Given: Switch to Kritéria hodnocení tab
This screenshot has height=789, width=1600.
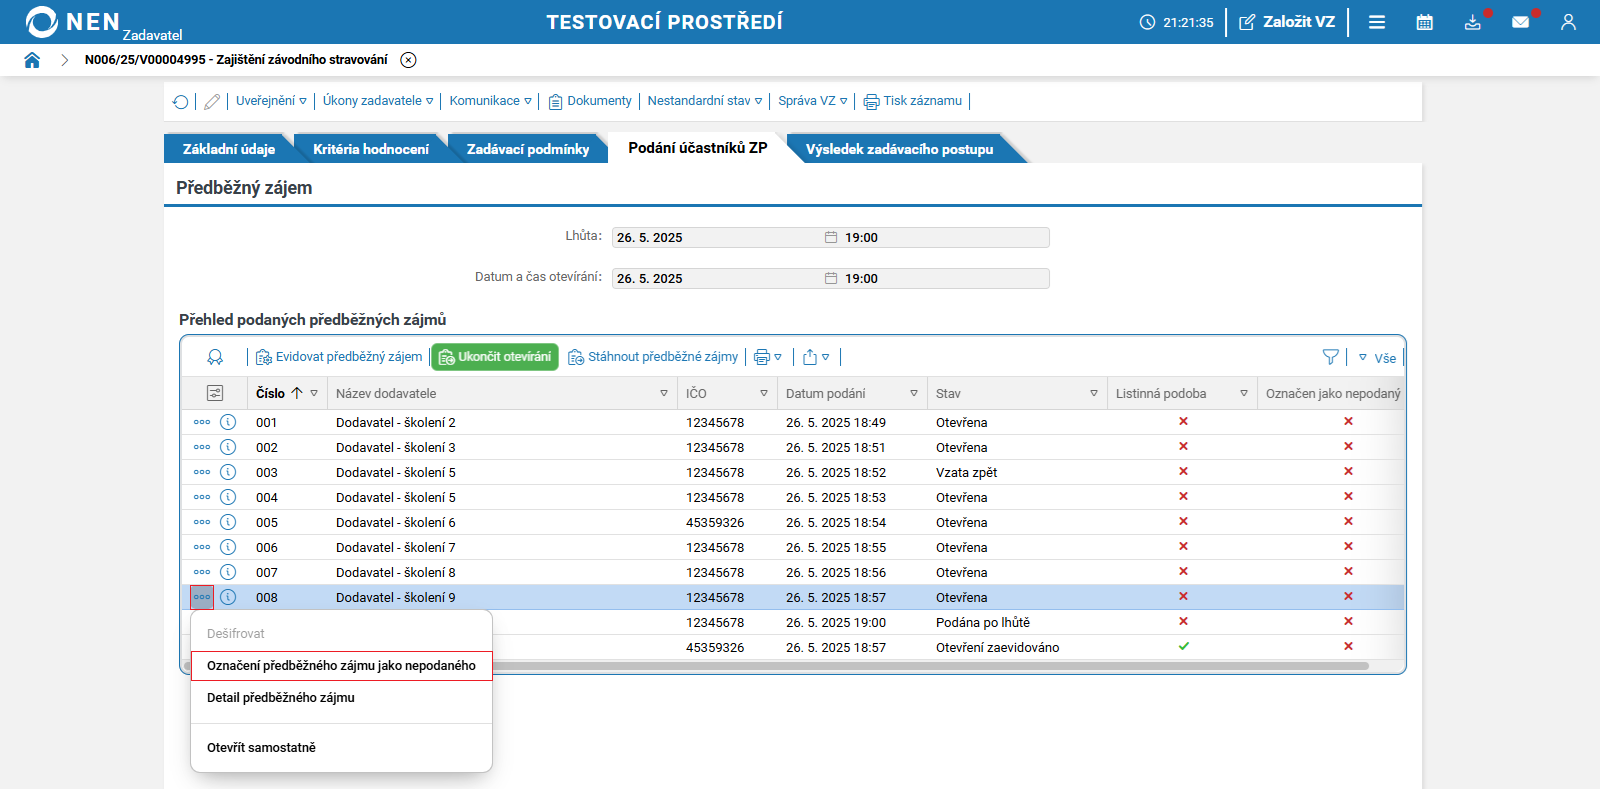Looking at the screenshot, I should point(371,149).
